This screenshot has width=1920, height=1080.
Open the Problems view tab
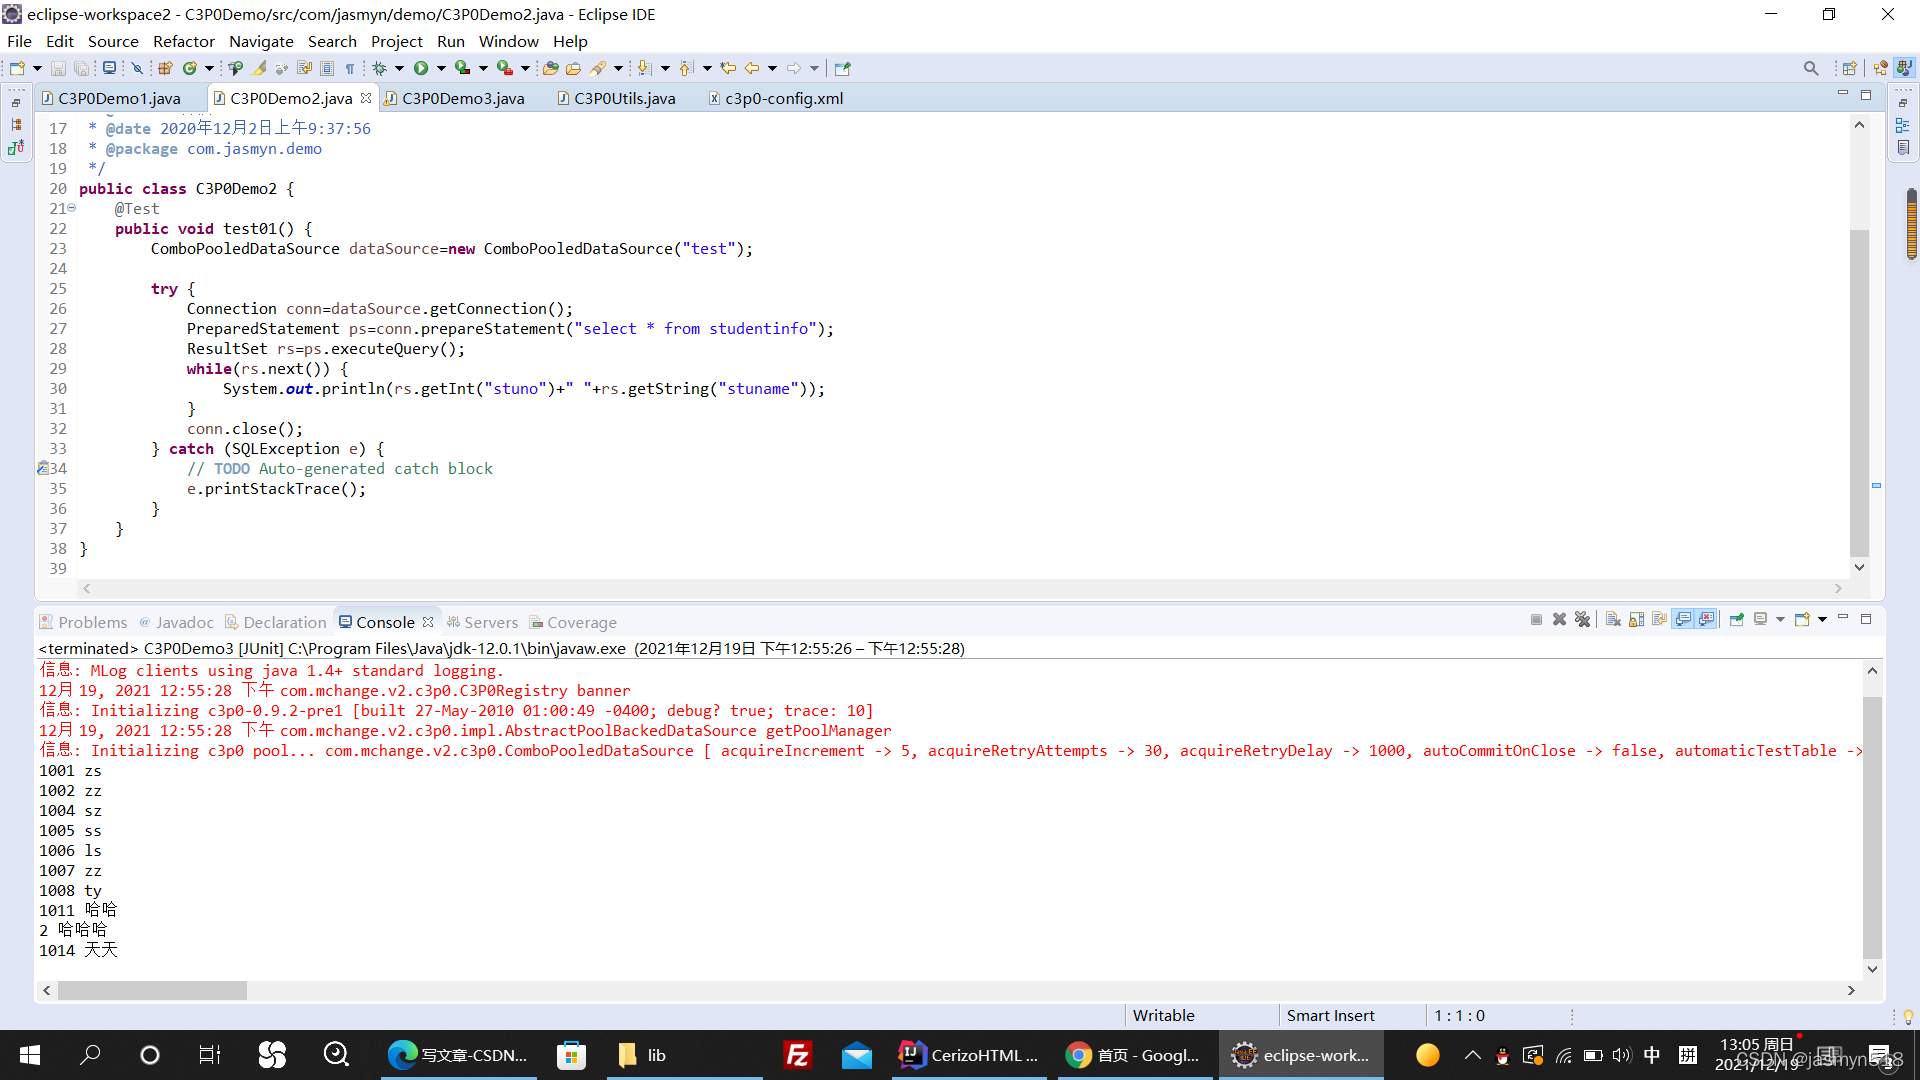[84, 622]
